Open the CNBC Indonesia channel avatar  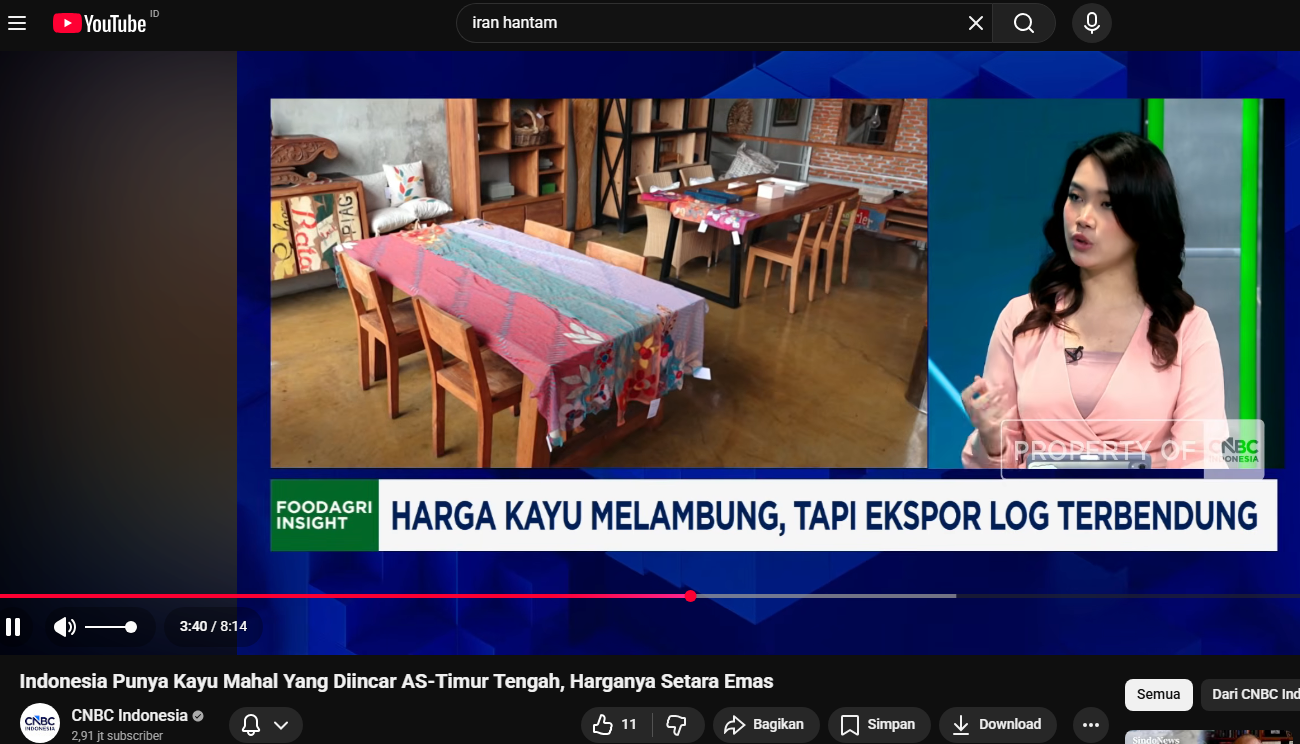pyautogui.click(x=40, y=723)
